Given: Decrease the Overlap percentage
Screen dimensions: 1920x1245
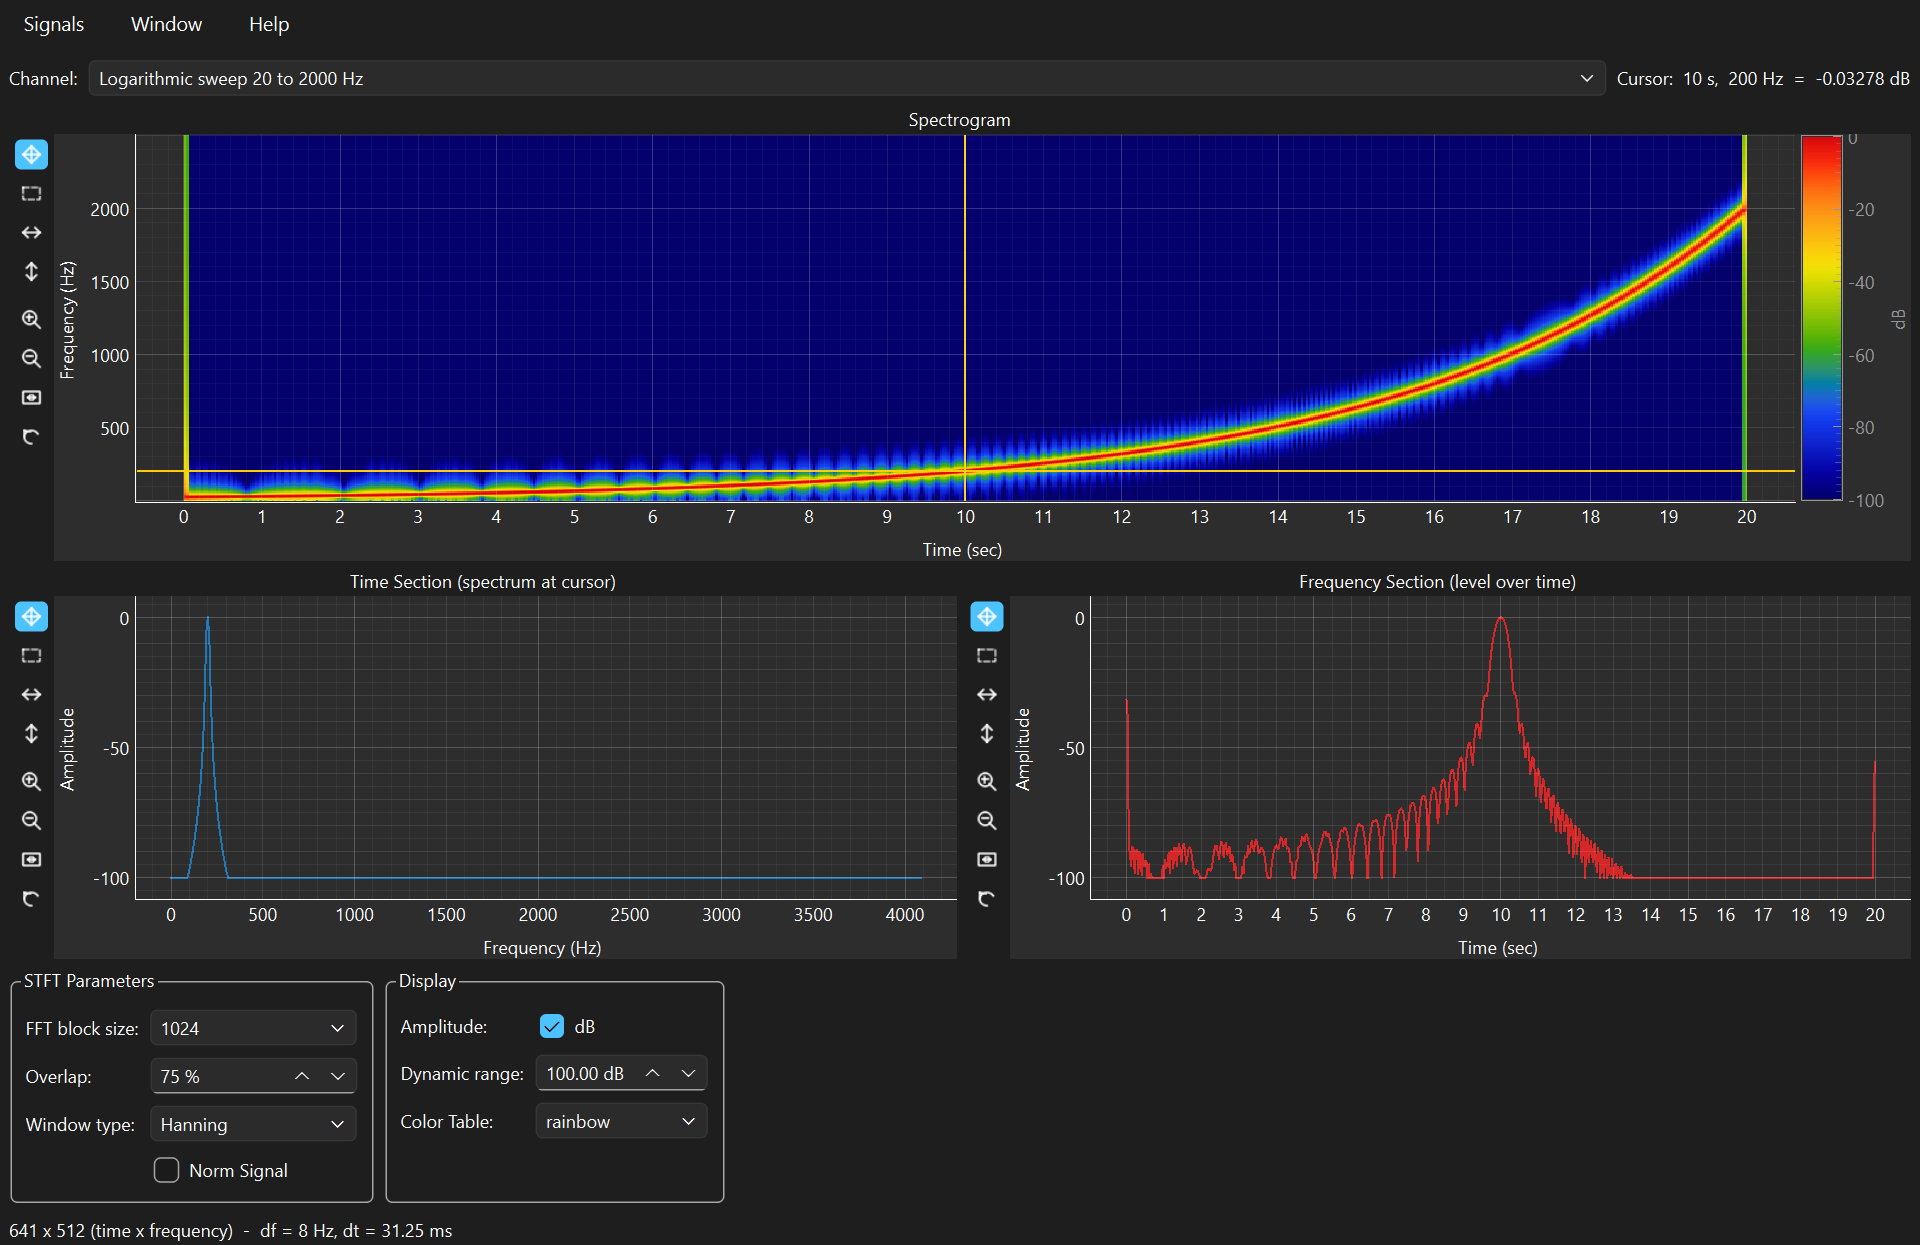Looking at the screenshot, I should tap(338, 1076).
